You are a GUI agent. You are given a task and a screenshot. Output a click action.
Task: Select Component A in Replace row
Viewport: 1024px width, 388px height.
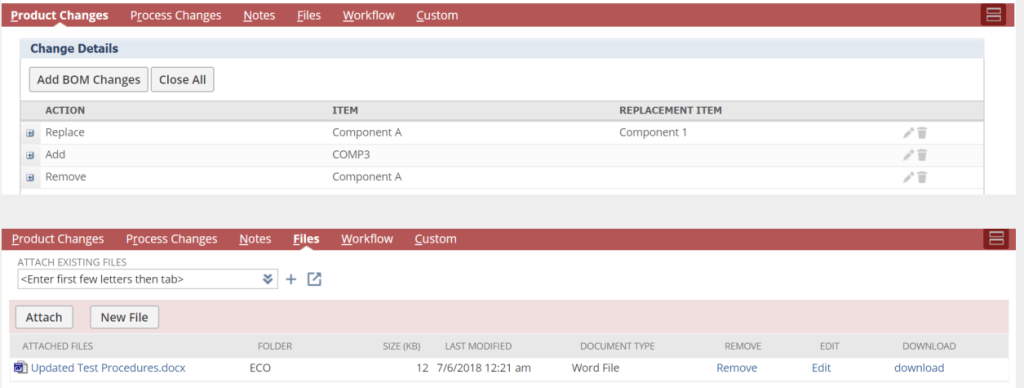[x=366, y=133]
